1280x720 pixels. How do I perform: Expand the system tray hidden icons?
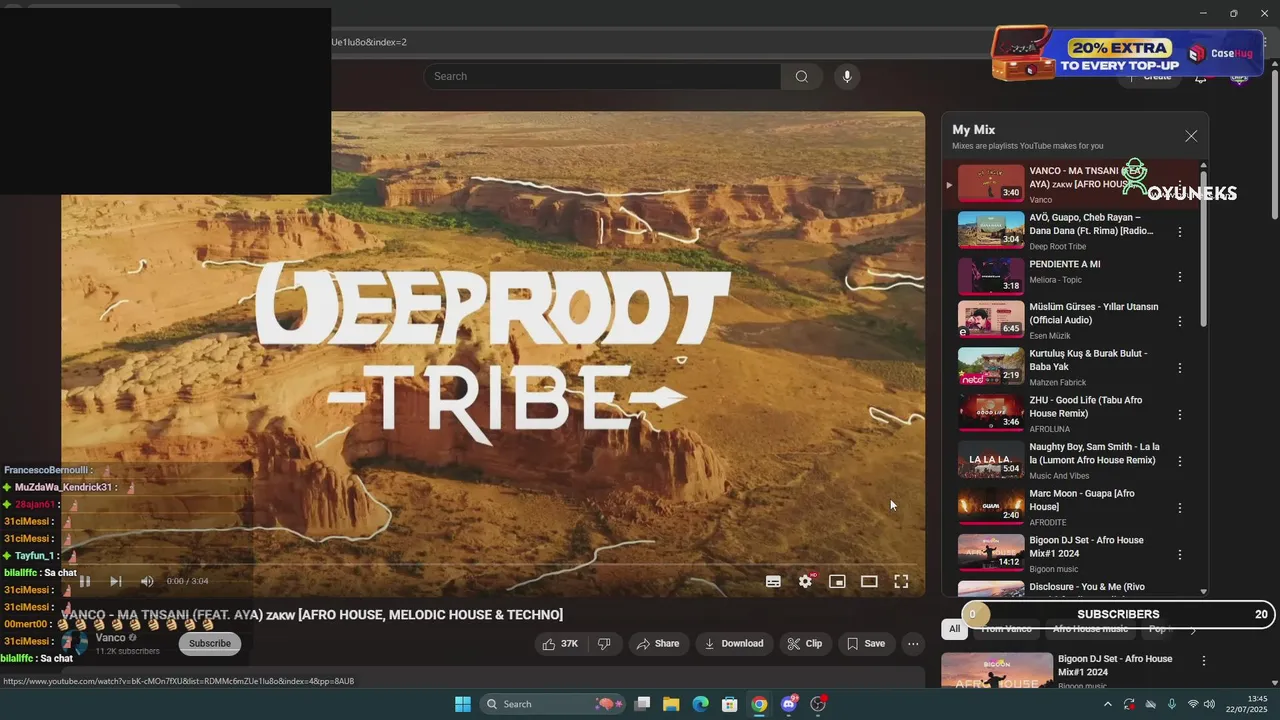point(1108,704)
